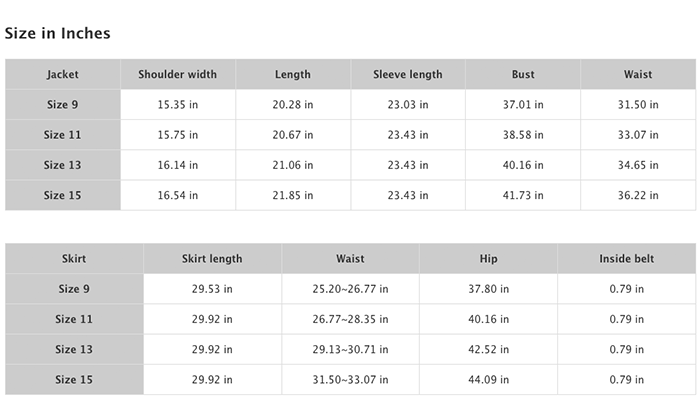
Task: Select the Jacket header cell
Action: tap(63, 74)
